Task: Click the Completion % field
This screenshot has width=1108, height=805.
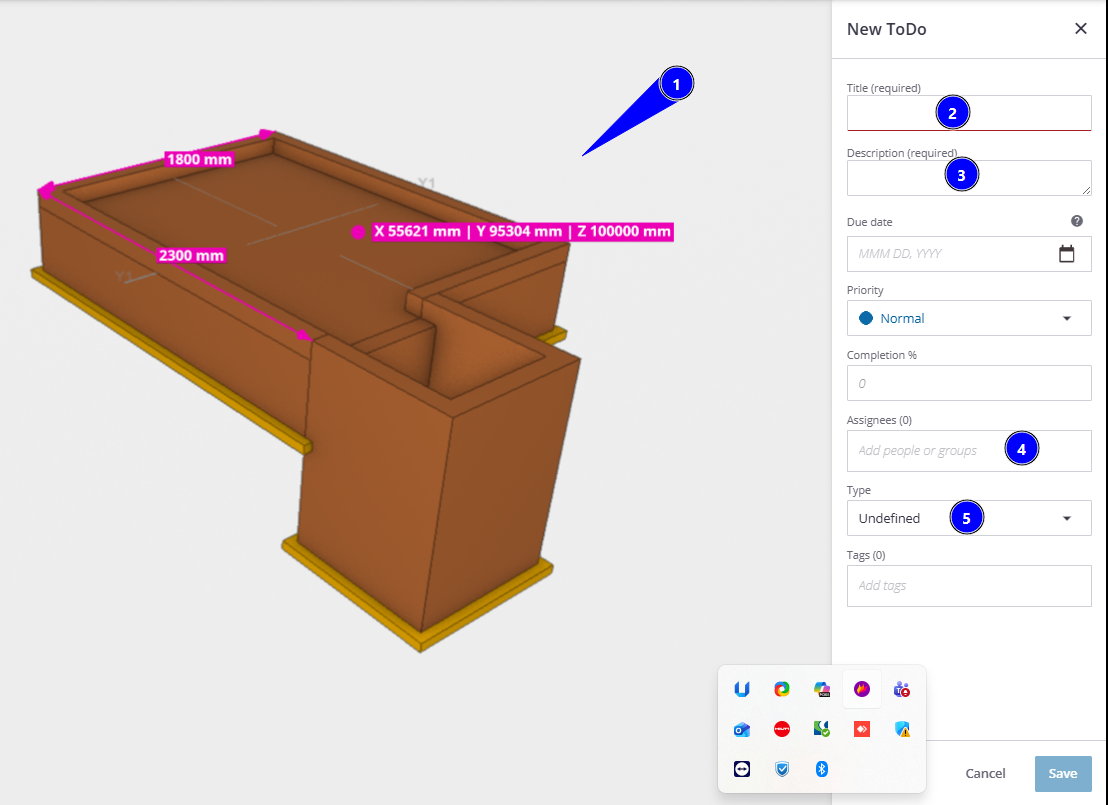Action: pyautogui.click(x=968, y=383)
